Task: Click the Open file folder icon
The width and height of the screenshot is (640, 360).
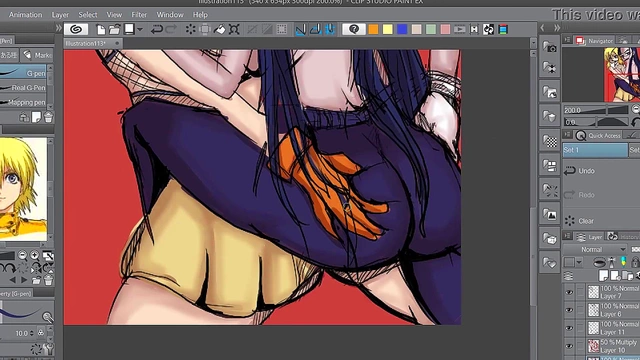Action: [115, 29]
